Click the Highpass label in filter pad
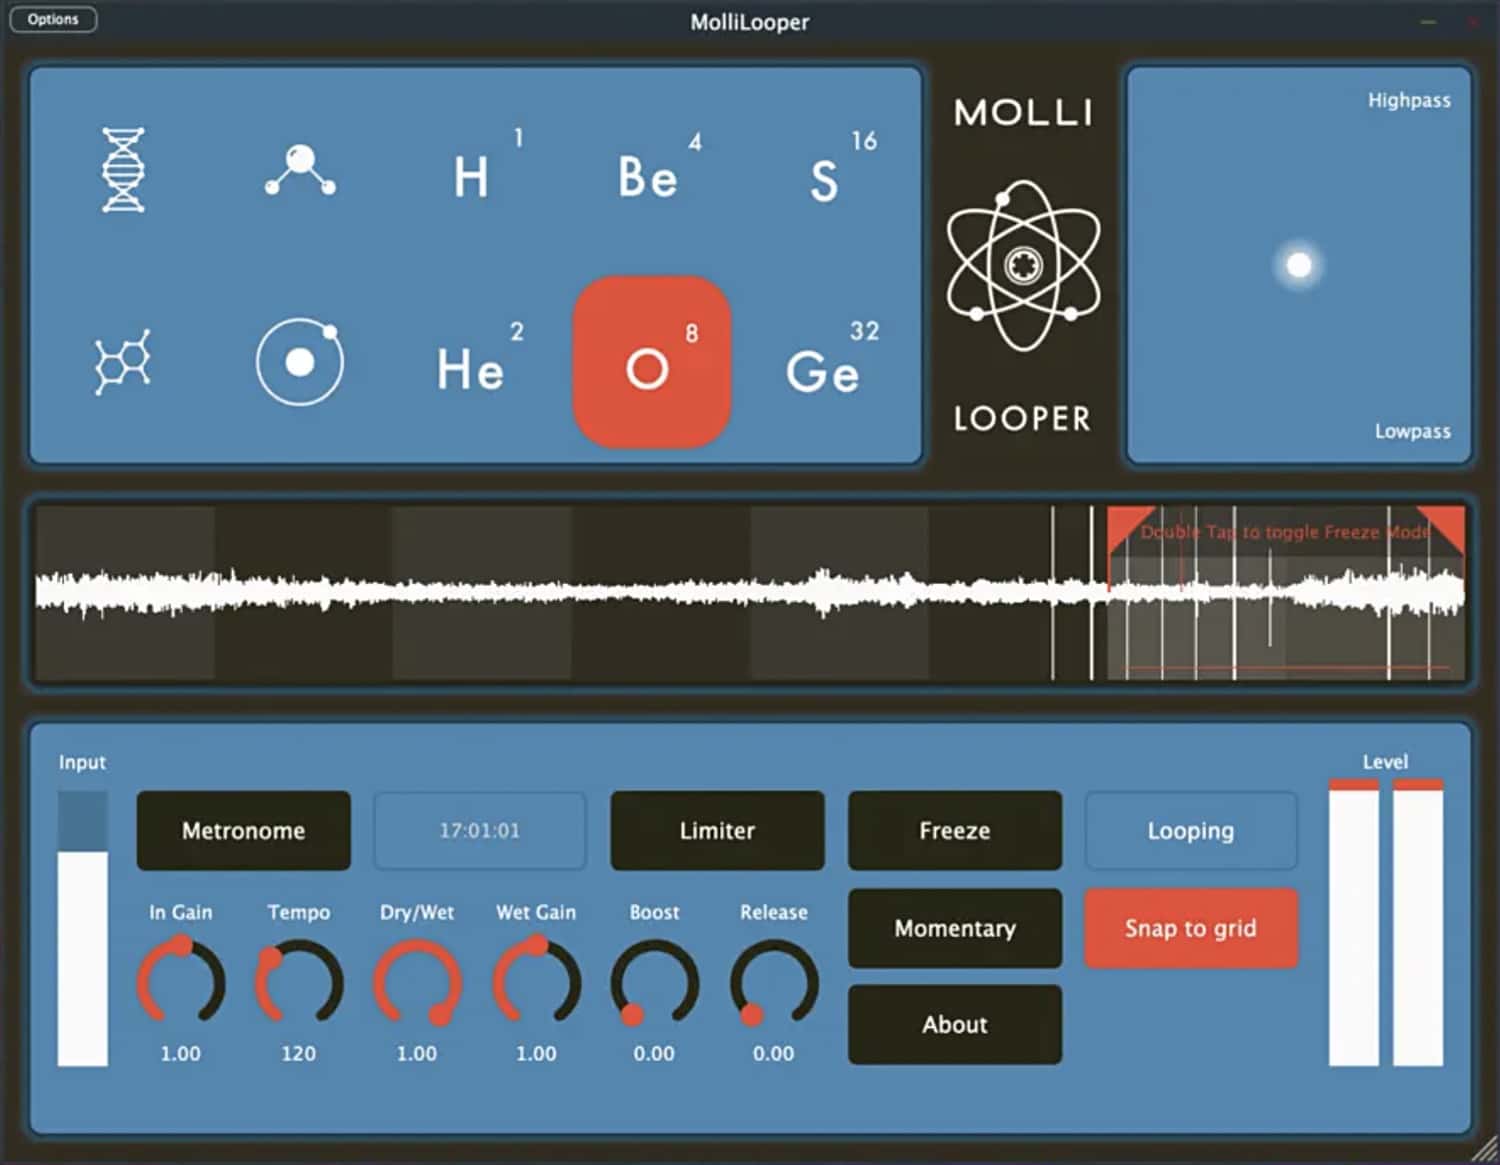This screenshot has height=1165, width=1500. [x=1409, y=100]
